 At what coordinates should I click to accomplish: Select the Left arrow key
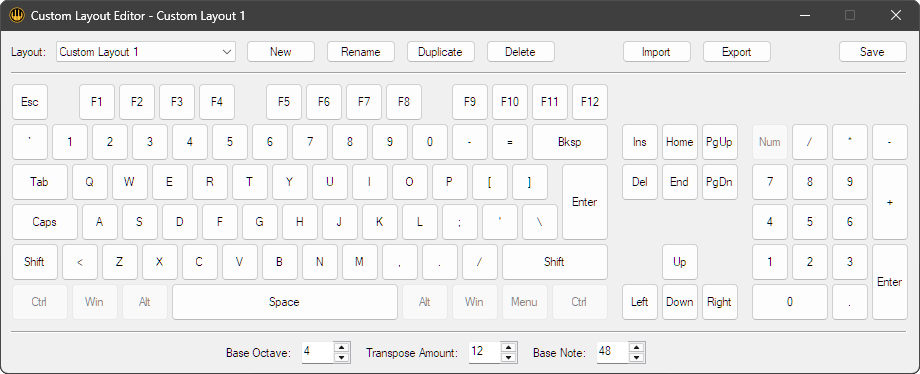tap(640, 302)
